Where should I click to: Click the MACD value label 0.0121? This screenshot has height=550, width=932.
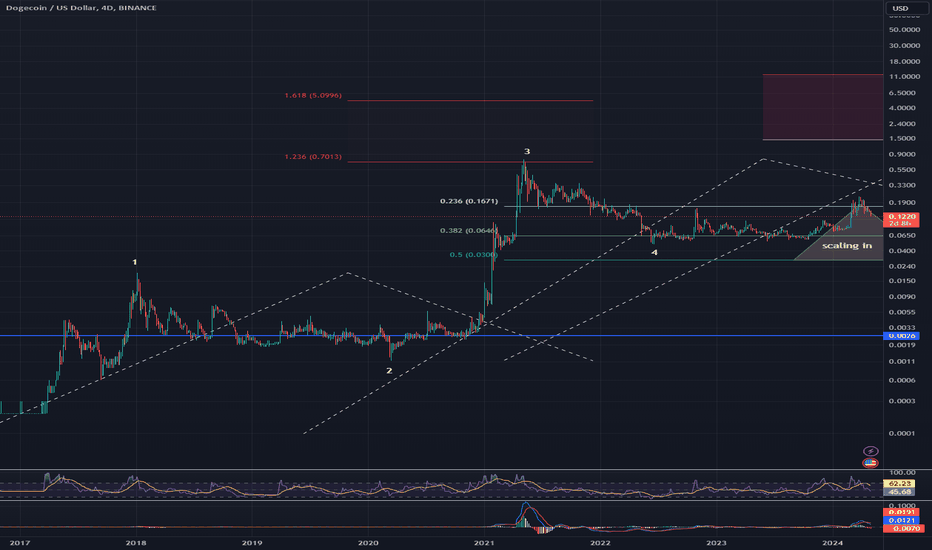point(903,520)
